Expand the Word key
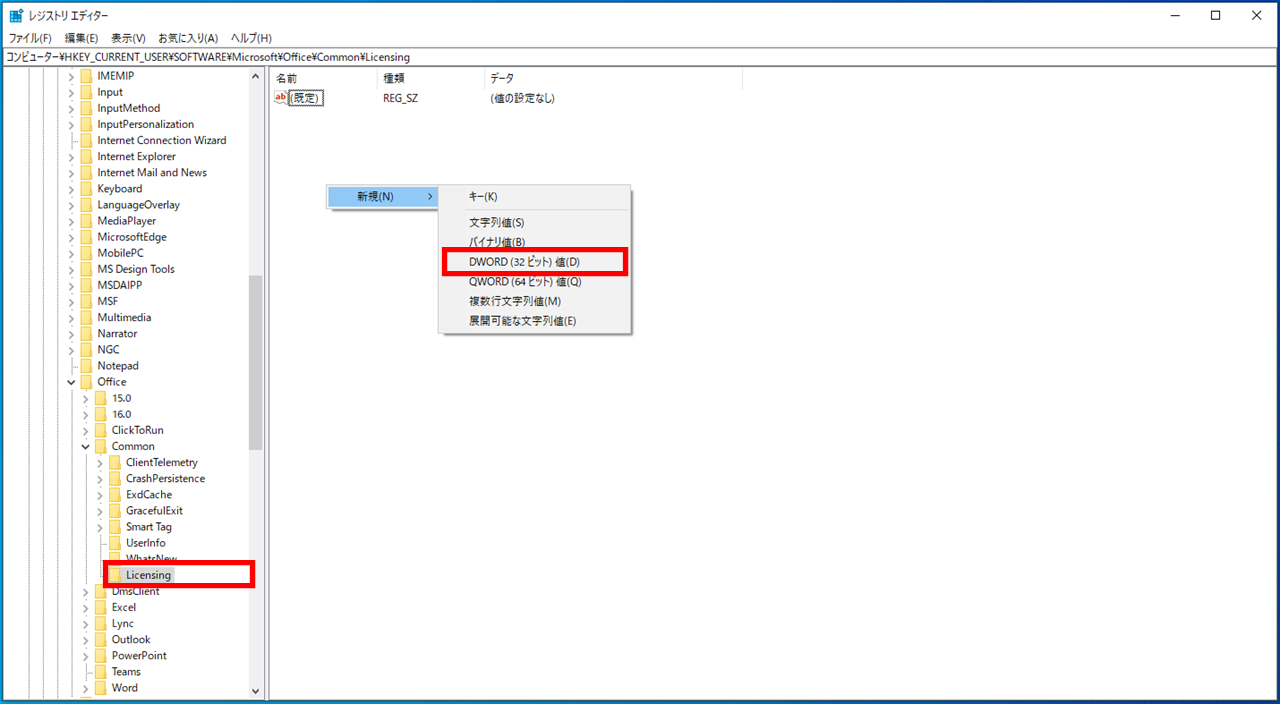Image resolution: width=1280 pixels, height=704 pixels. click(x=86, y=688)
